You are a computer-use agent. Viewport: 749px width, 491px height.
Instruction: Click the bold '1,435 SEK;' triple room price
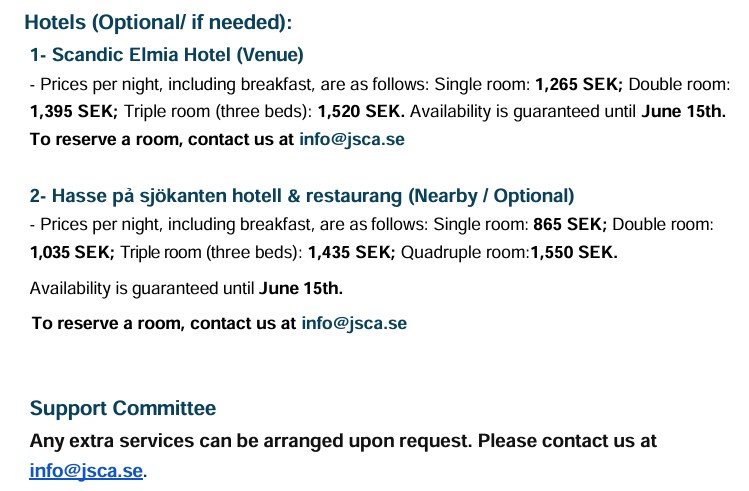coord(351,252)
